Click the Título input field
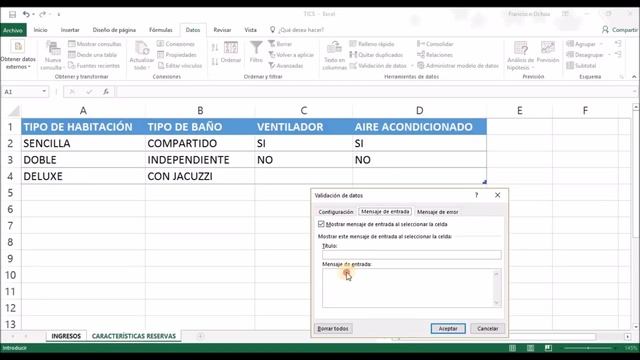This screenshot has height=360, width=640. click(x=411, y=255)
